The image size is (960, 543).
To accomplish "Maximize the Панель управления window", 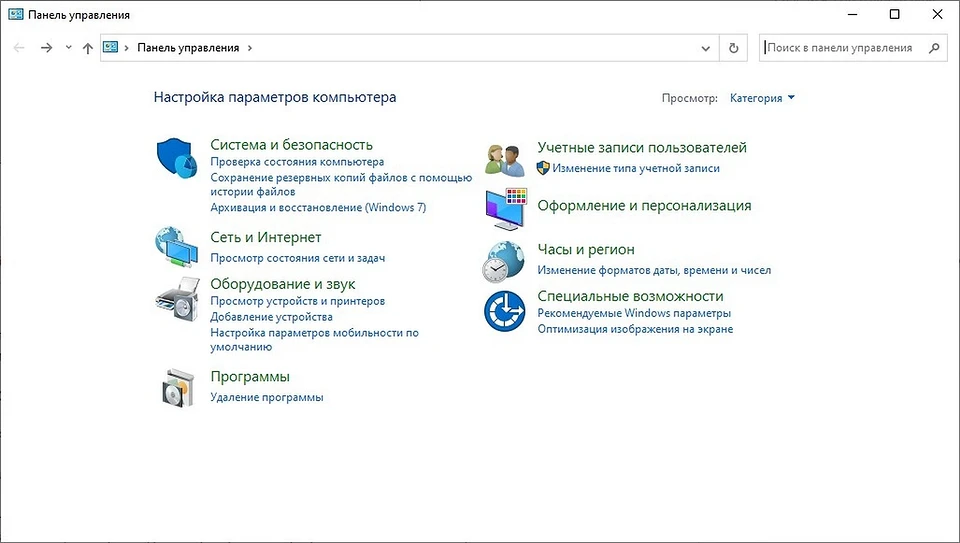I will (894, 14).
